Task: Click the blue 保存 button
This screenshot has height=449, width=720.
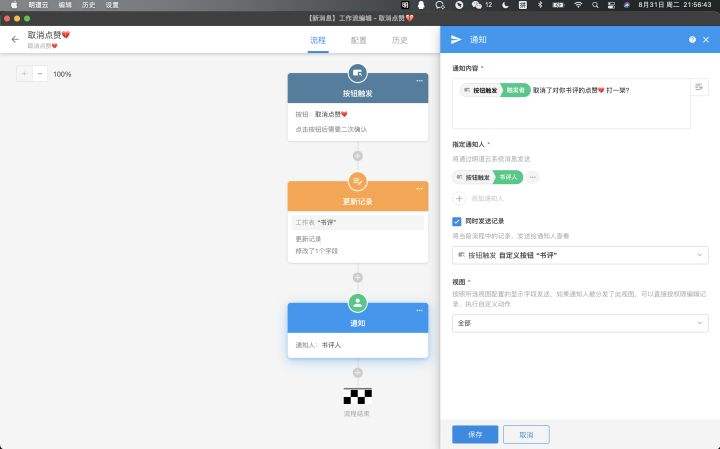Action: (475, 434)
